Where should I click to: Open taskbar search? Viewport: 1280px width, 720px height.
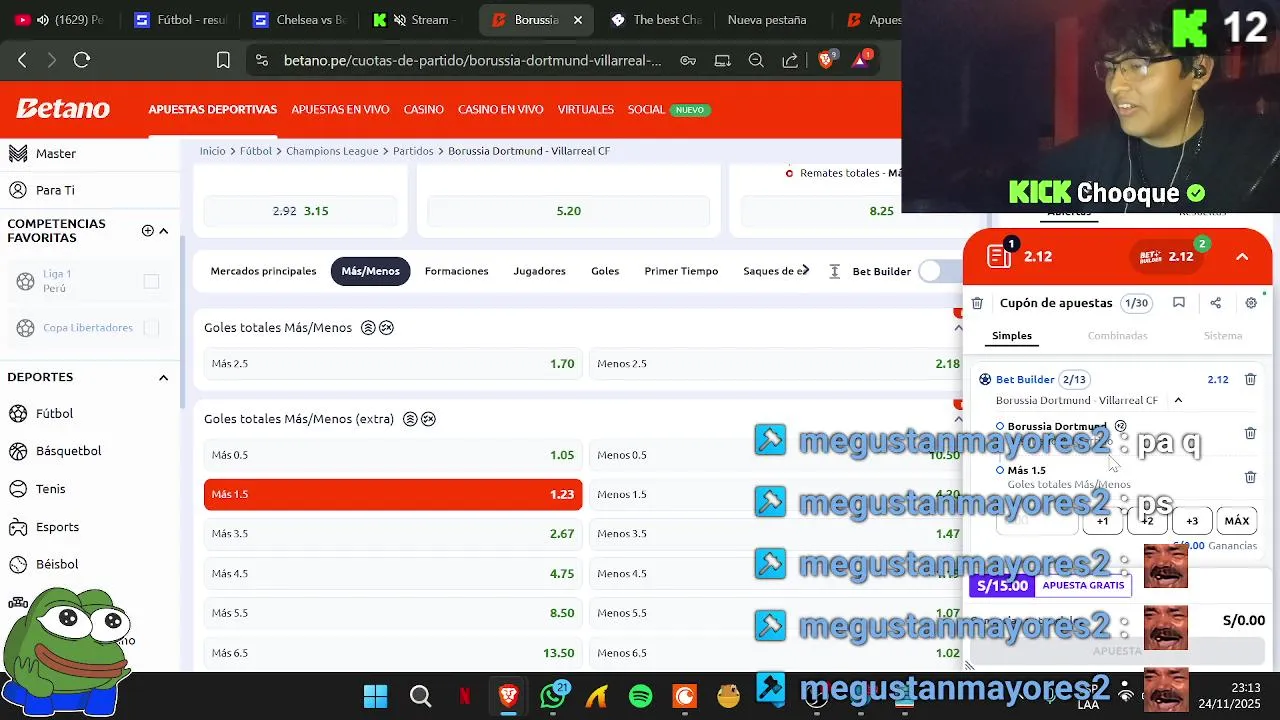tap(420, 696)
